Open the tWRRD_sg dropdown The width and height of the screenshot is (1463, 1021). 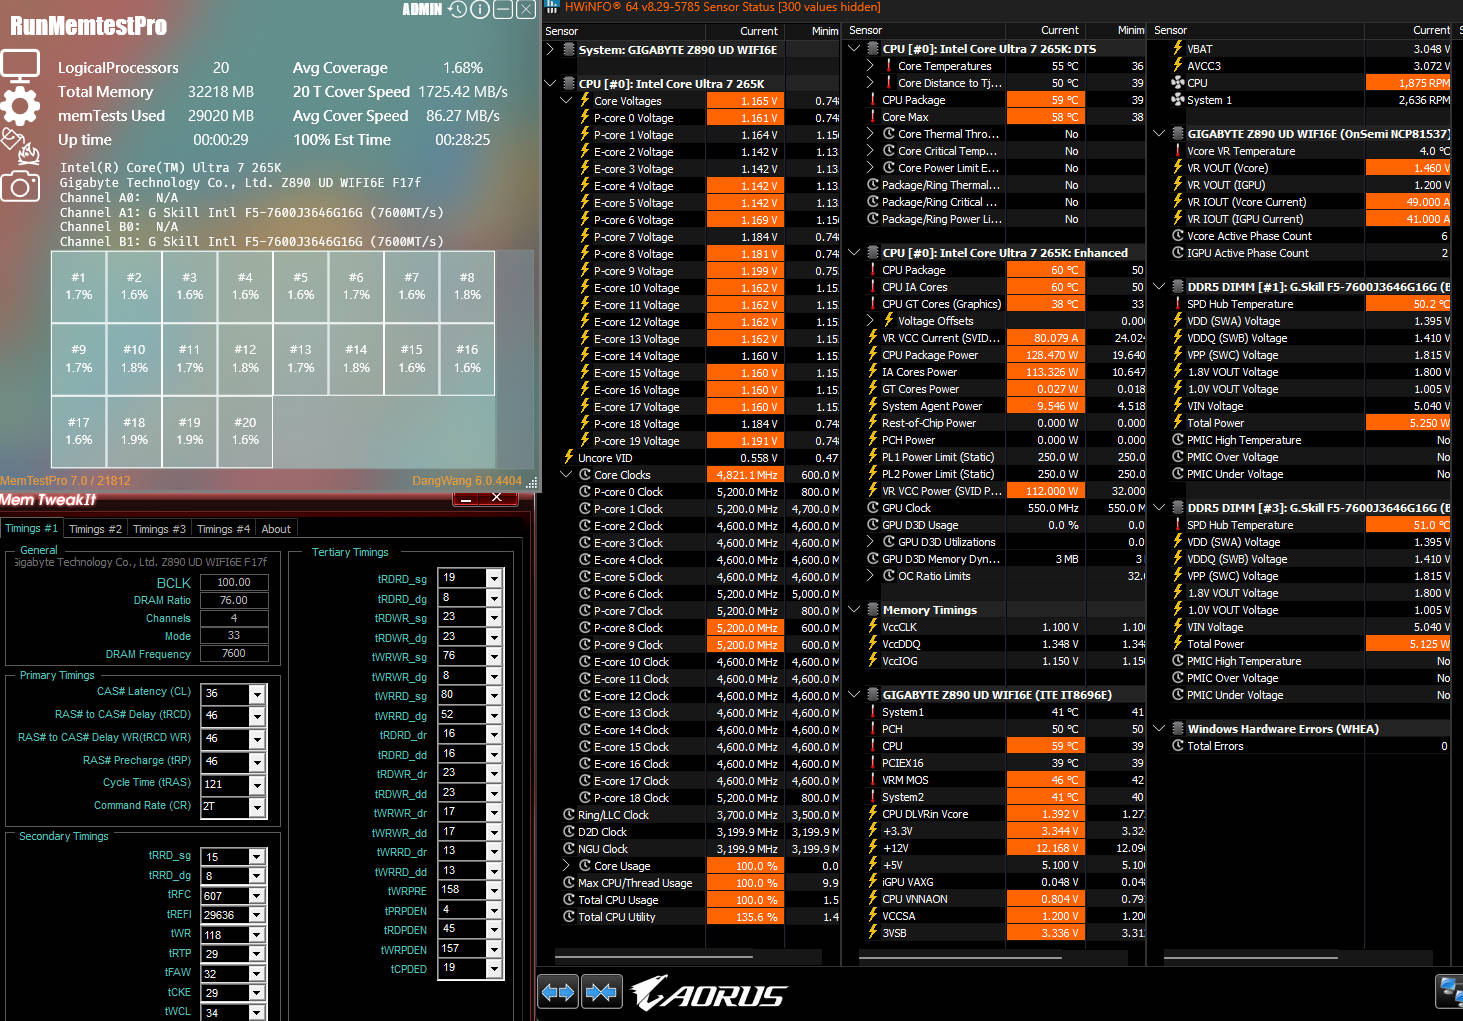click(494, 695)
